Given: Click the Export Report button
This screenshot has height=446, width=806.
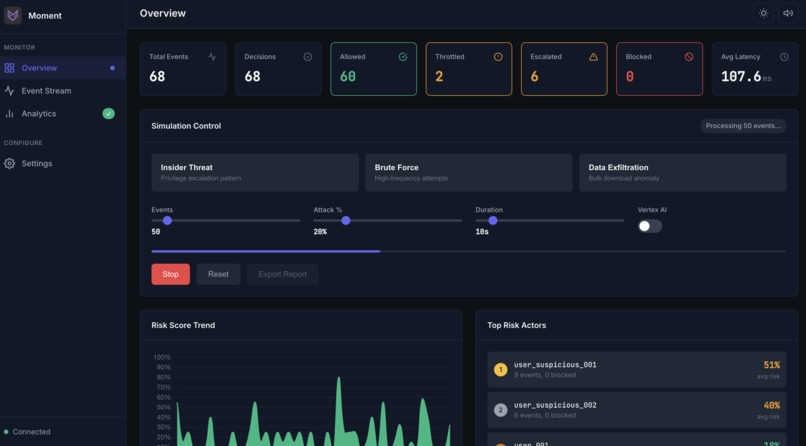Looking at the screenshot, I should pyautogui.click(x=283, y=274).
